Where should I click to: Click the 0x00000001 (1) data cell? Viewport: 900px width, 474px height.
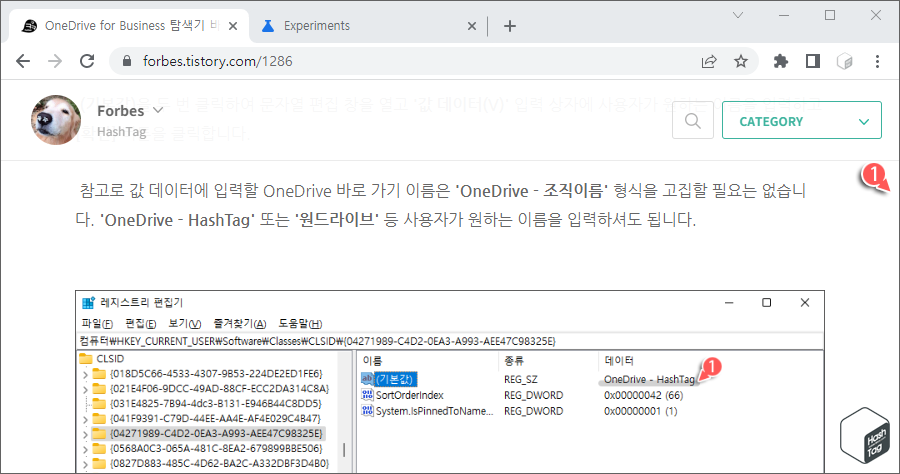(x=641, y=411)
